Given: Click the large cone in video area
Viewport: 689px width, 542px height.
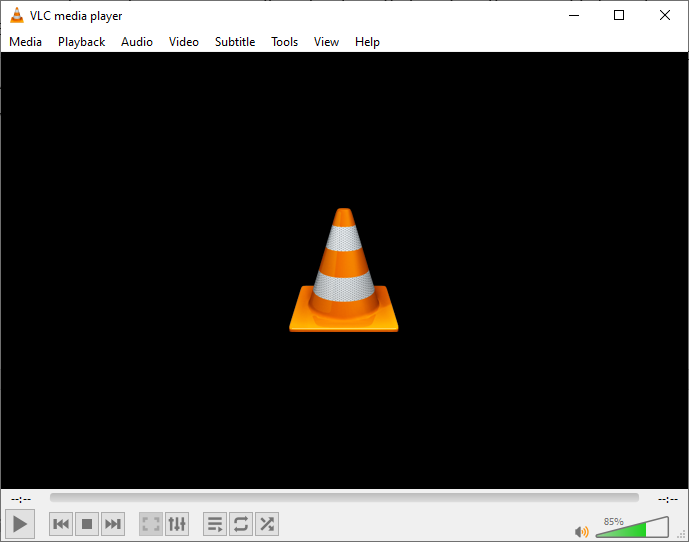Looking at the screenshot, I should click(344, 270).
